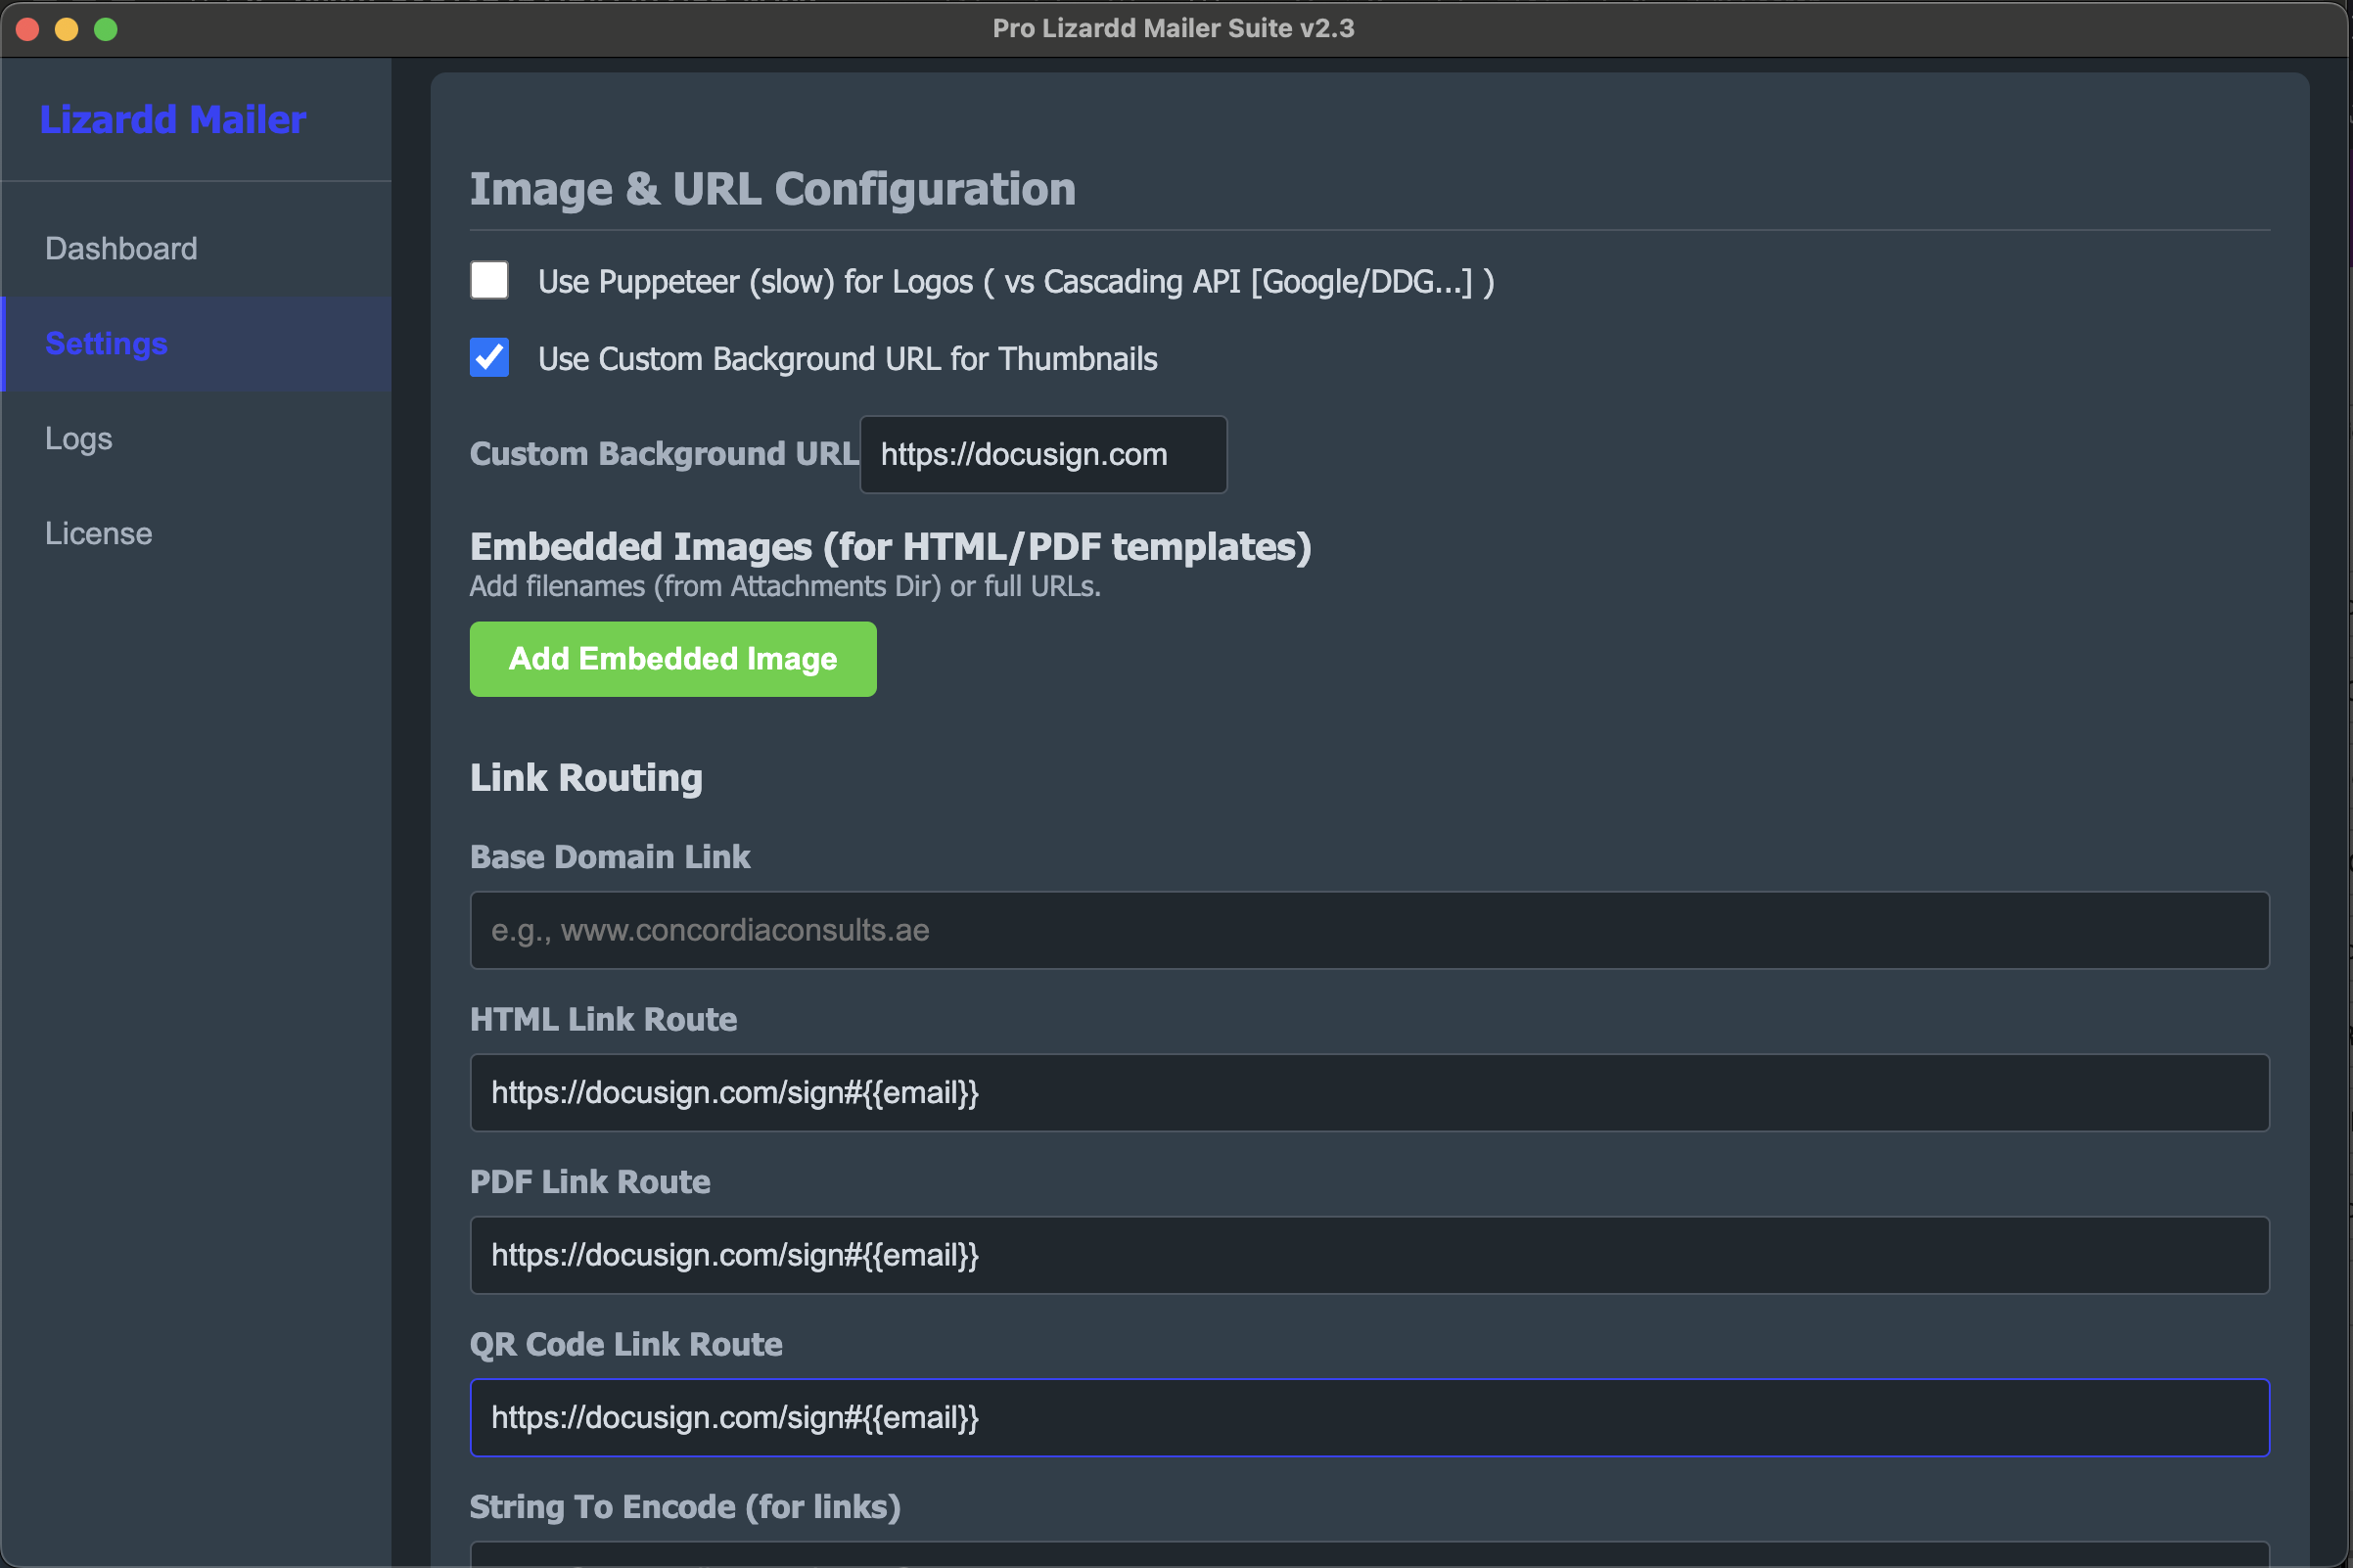Switch to the Logs section
Screen dimensions: 2353x1568
pyautogui.click(x=78, y=437)
